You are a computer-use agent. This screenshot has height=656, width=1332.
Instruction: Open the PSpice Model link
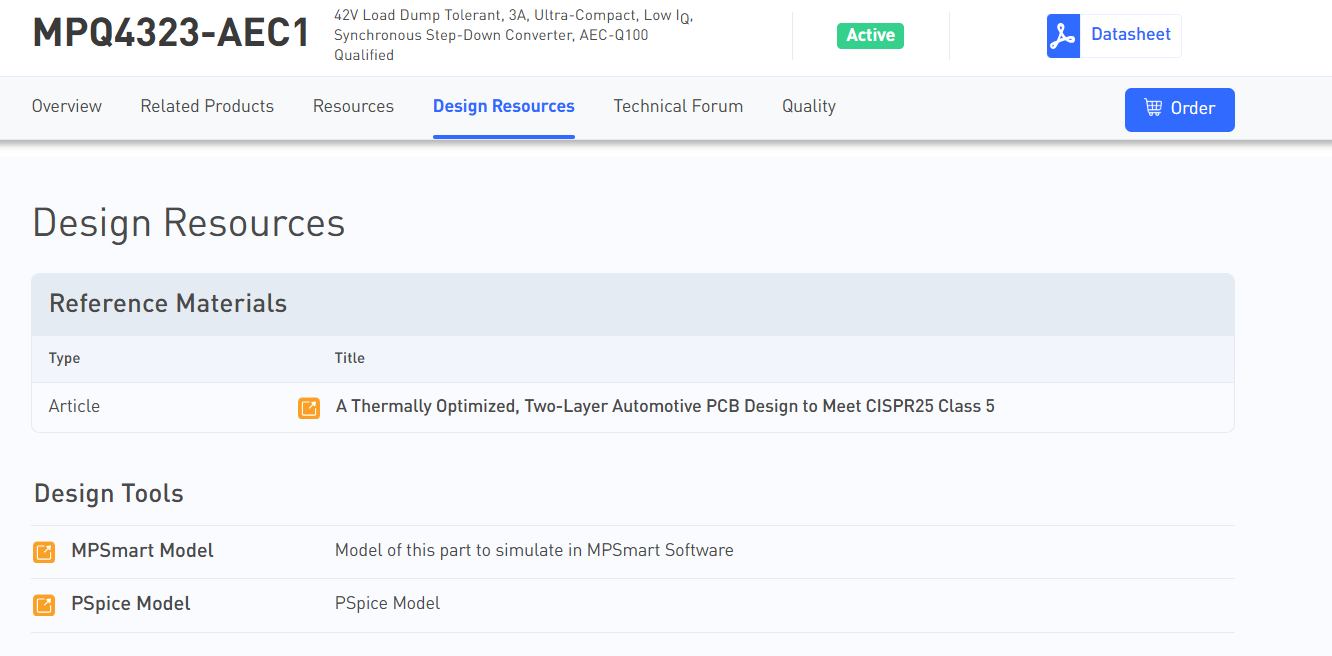[131, 604]
